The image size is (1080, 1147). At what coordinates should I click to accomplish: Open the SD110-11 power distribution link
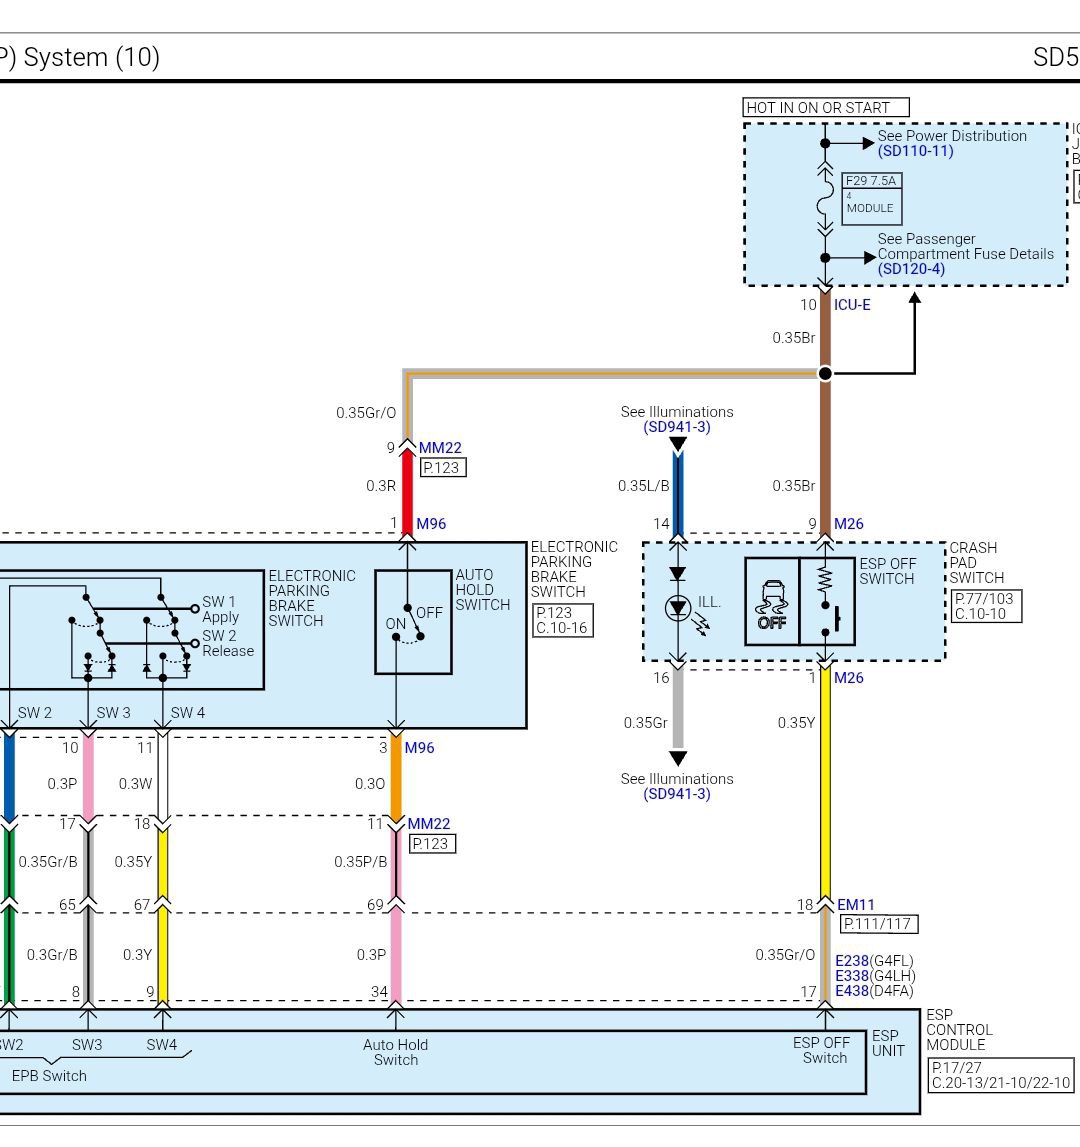[x=915, y=151]
